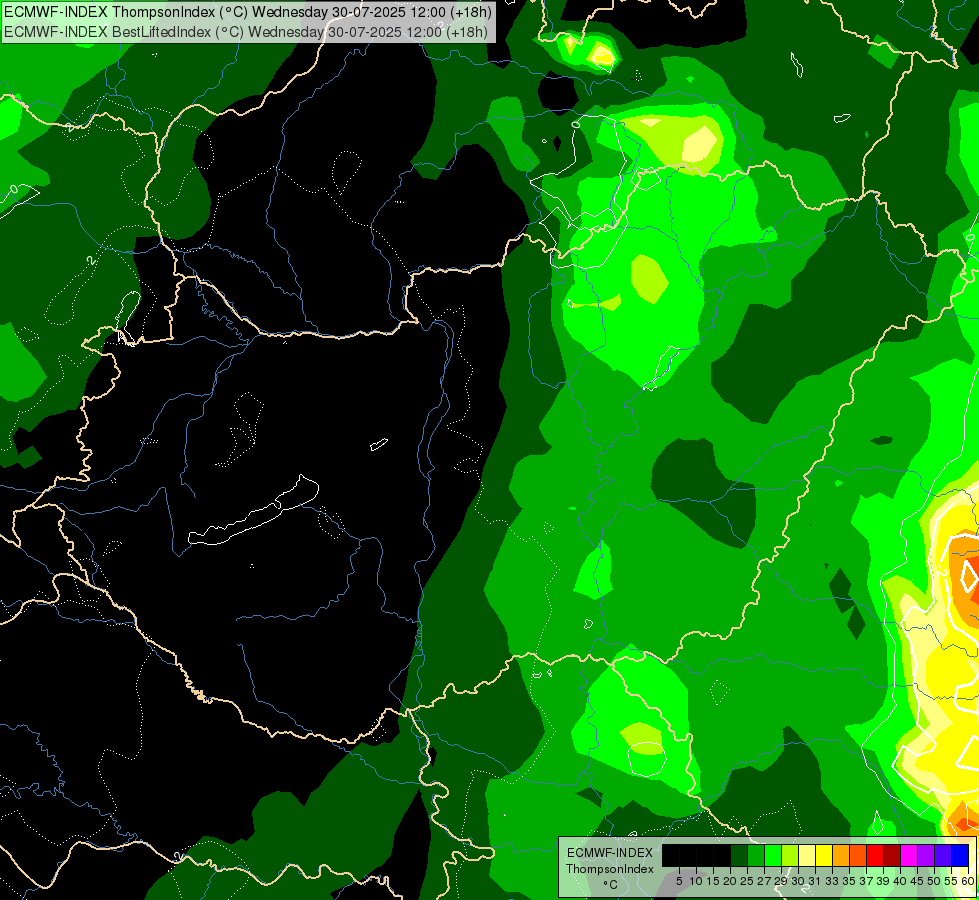Click the legend tick value '35'
The width and height of the screenshot is (979, 900).
click(849, 881)
